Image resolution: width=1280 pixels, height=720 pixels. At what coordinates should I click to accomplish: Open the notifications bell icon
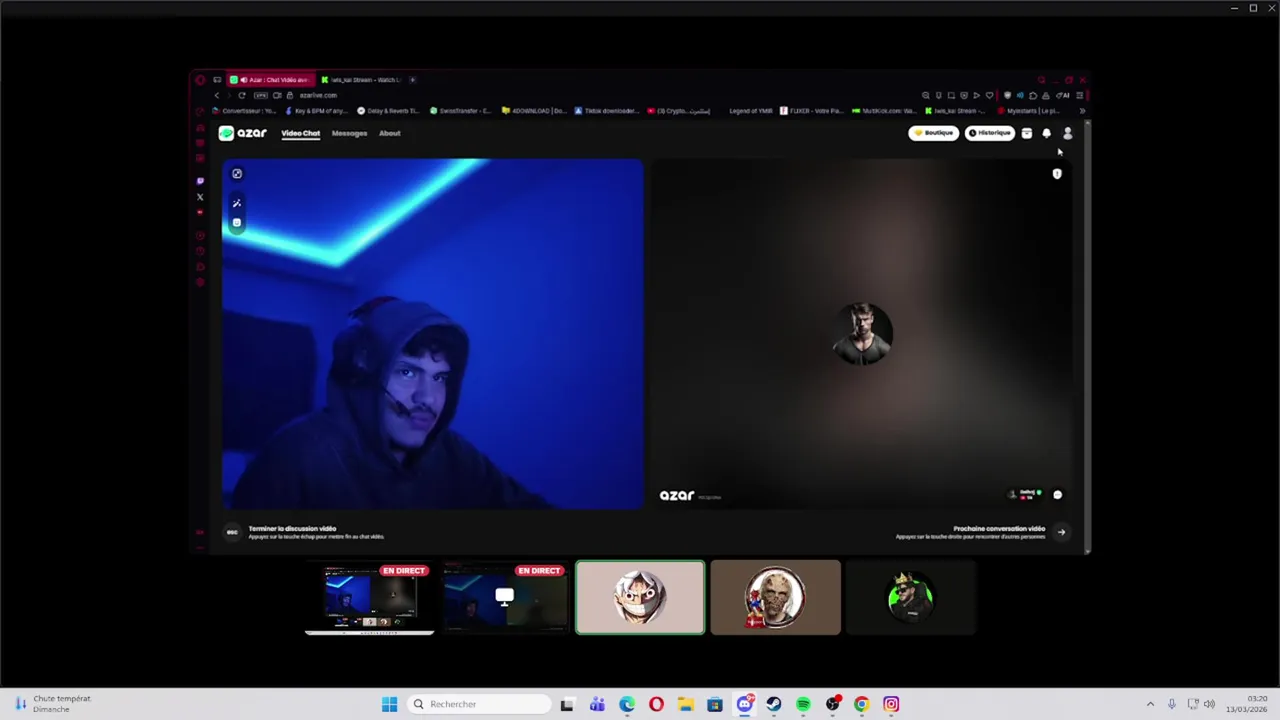click(1047, 133)
